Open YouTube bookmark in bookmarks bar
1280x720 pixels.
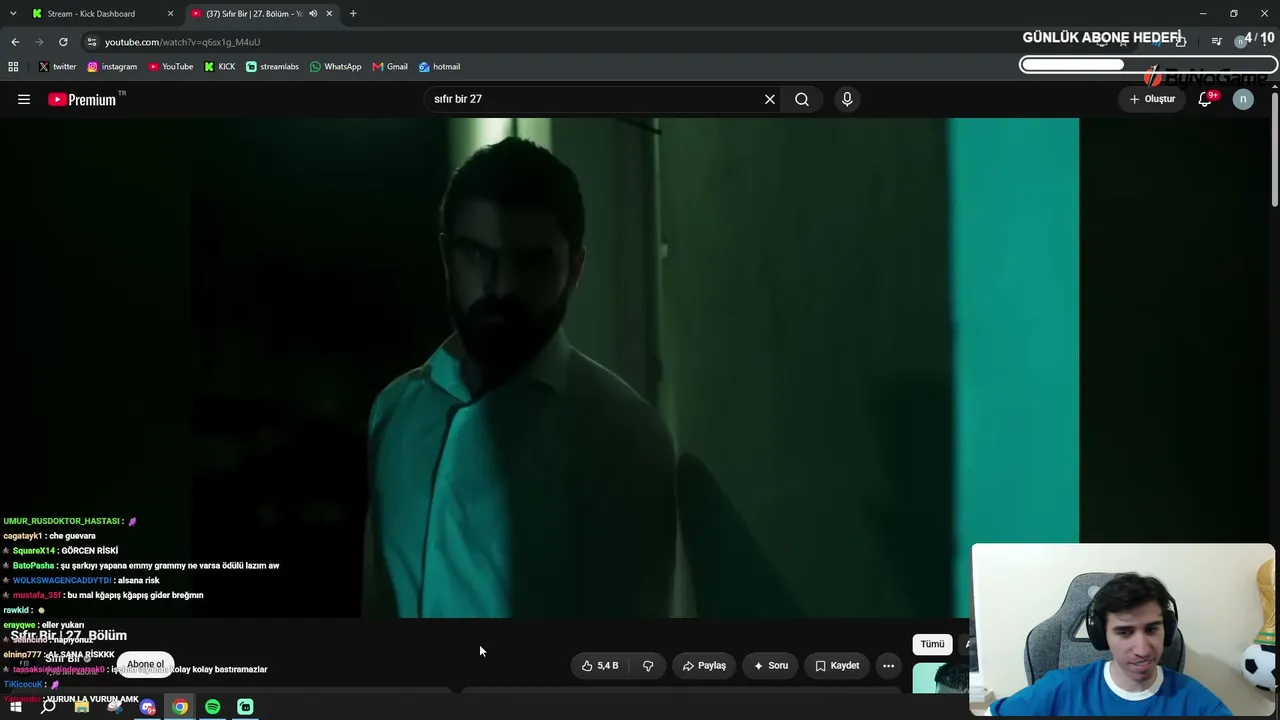tap(171, 67)
